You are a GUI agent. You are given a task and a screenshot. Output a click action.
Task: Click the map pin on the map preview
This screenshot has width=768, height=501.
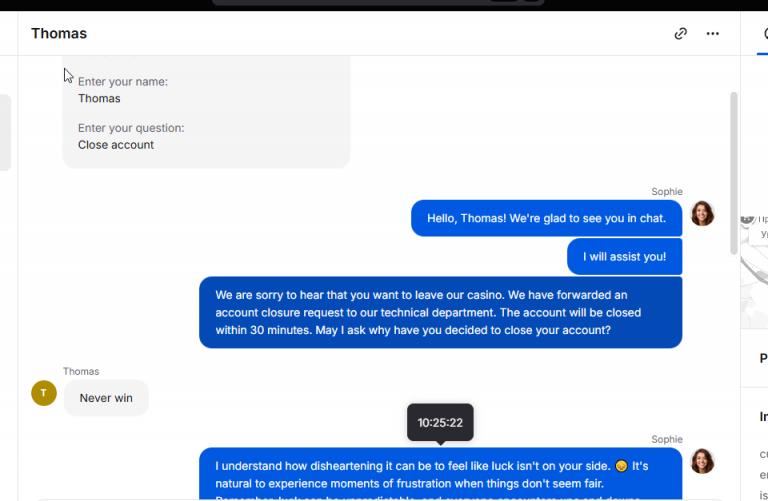pos(747,218)
